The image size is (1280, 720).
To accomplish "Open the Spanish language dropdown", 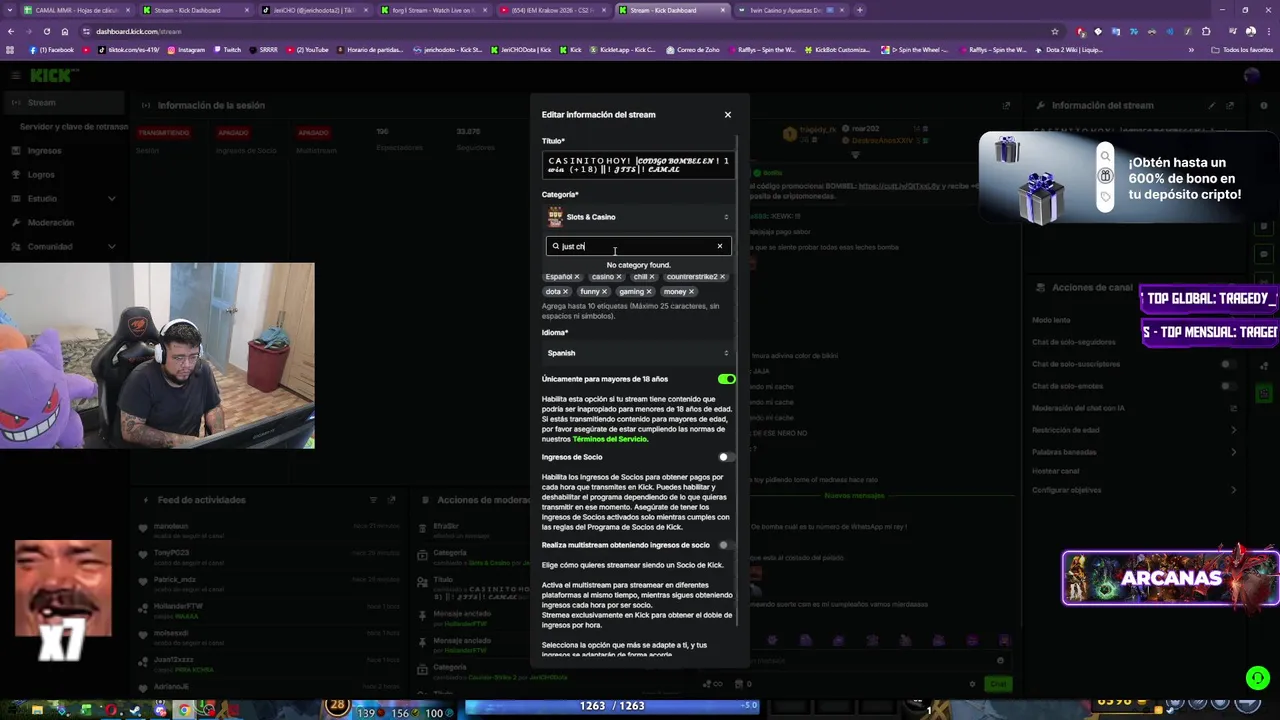I will pyautogui.click(x=638, y=353).
